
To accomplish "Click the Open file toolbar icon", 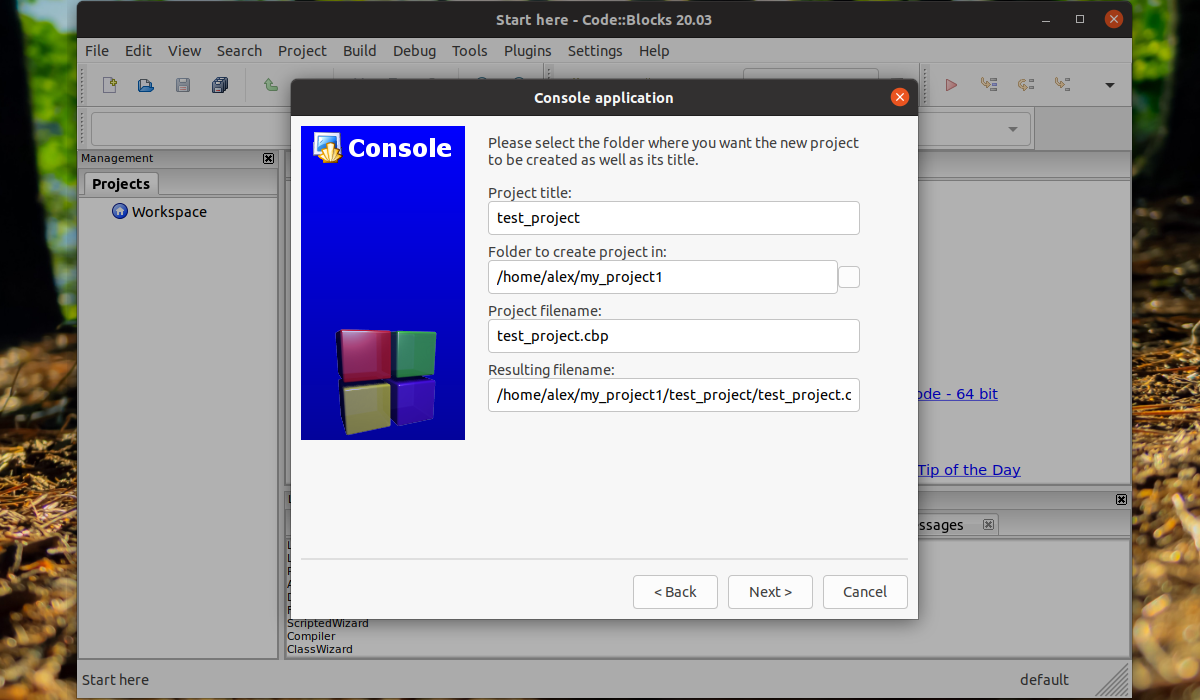I will coord(146,85).
